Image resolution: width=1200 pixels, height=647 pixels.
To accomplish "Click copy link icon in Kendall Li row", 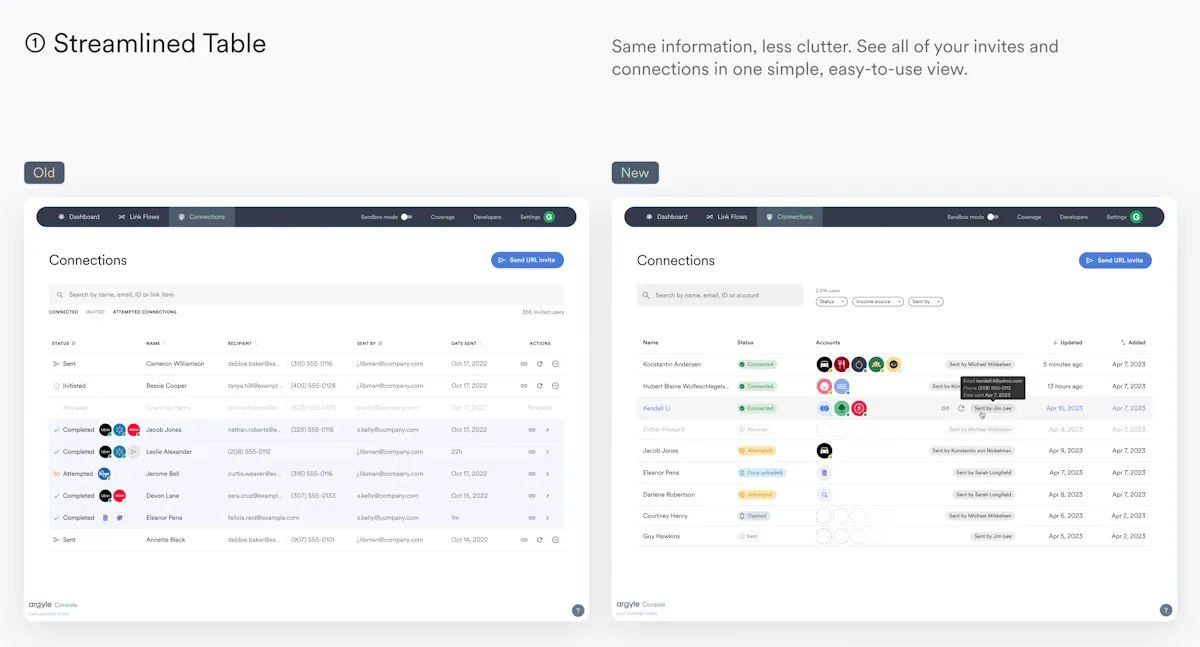I will pos(945,408).
